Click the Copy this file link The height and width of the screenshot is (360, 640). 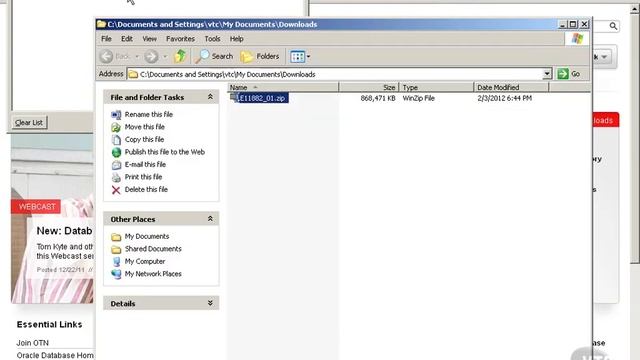coord(144,139)
